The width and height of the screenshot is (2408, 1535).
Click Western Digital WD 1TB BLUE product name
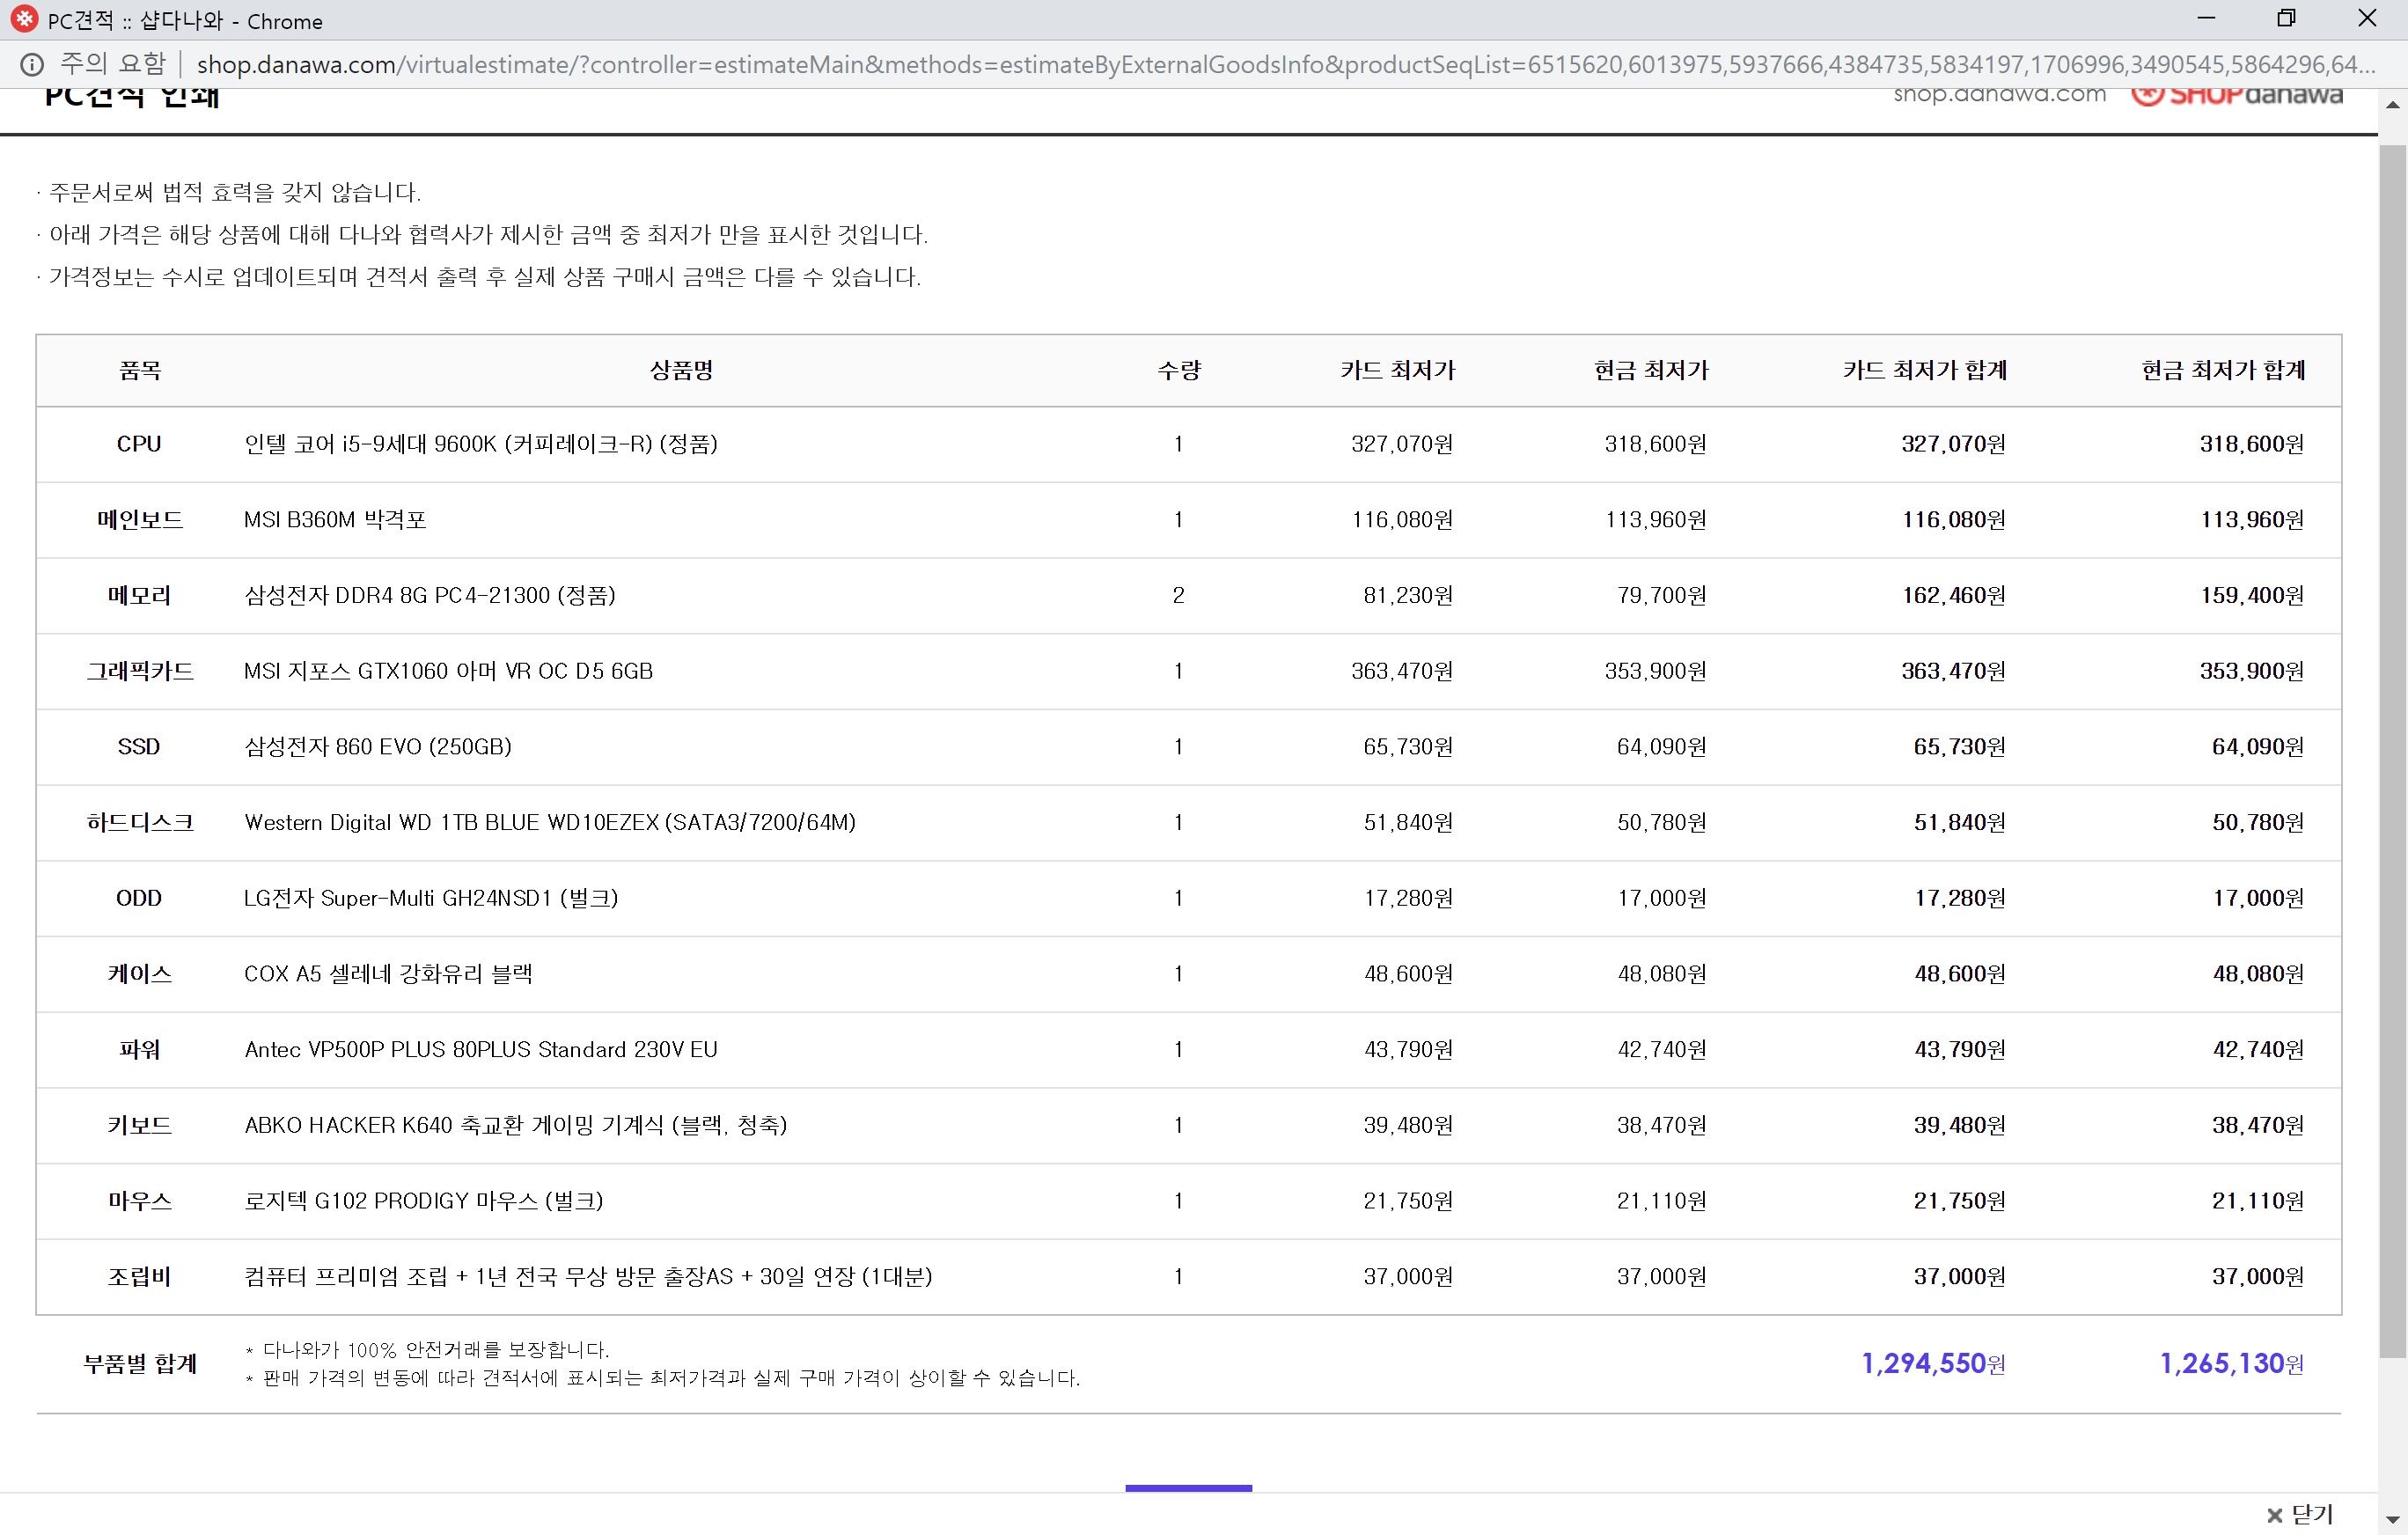pyautogui.click(x=550, y=823)
